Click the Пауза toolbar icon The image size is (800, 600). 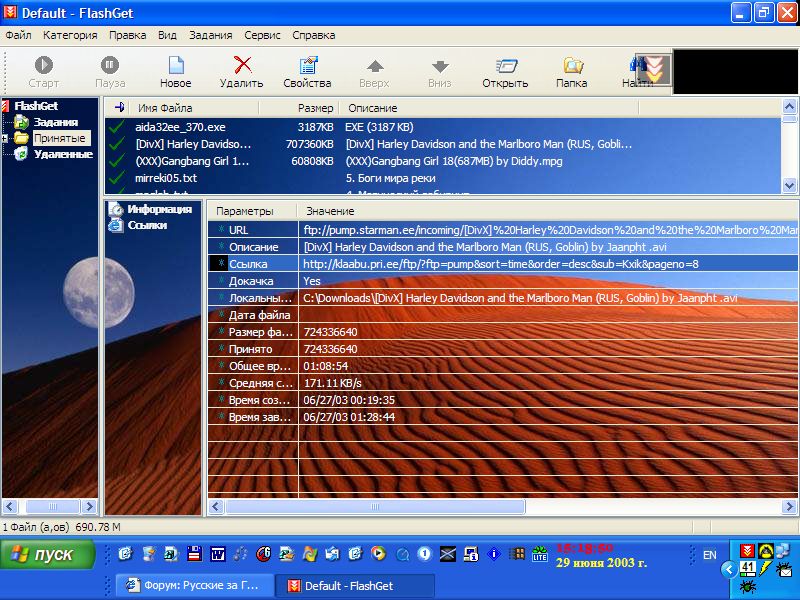(110, 66)
